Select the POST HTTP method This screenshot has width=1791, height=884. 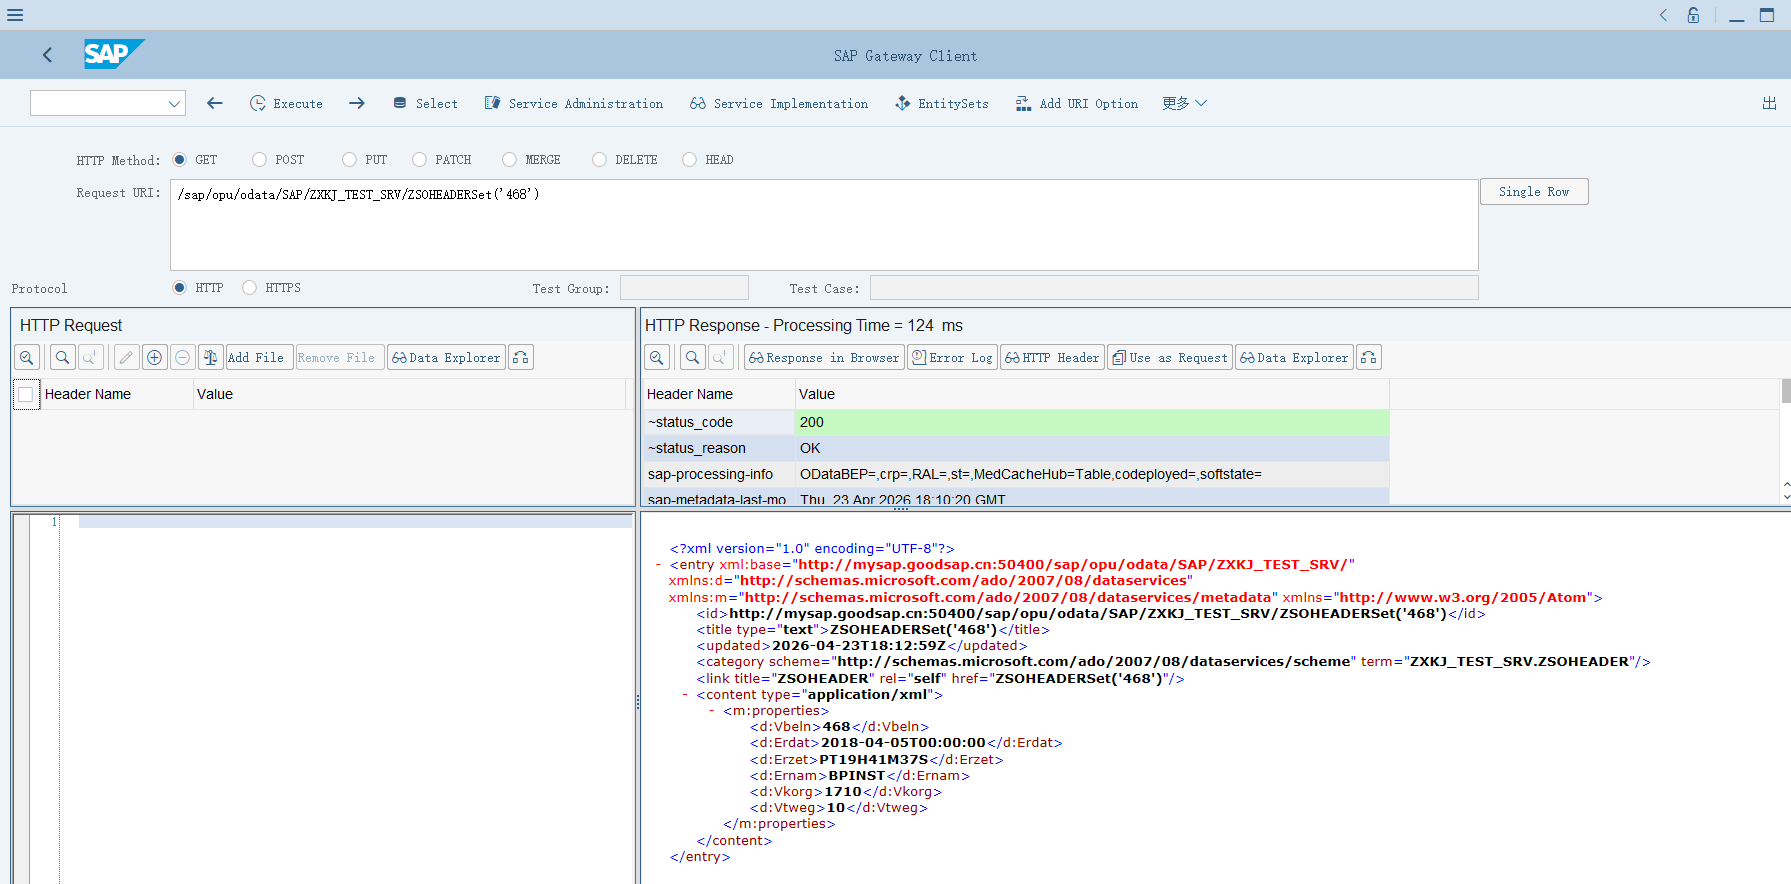(259, 159)
